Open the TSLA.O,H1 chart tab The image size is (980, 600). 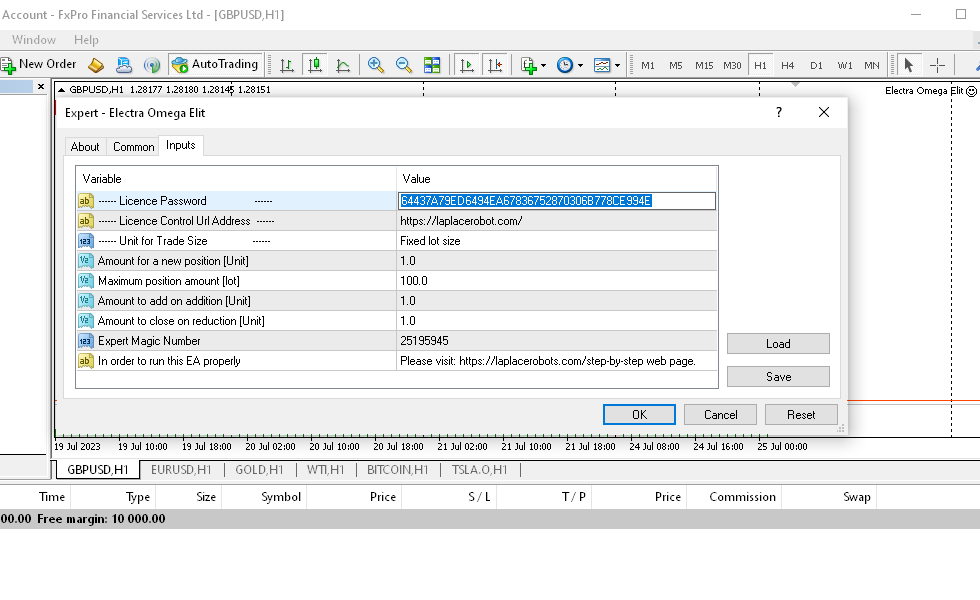(479, 469)
